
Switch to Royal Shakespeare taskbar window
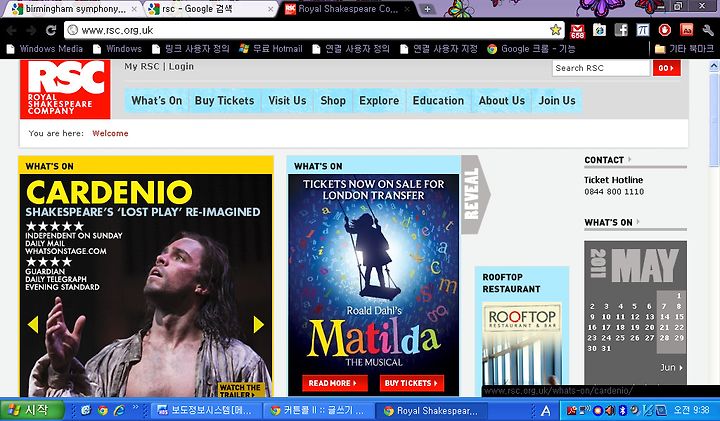pyautogui.click(x=431, y=410)
